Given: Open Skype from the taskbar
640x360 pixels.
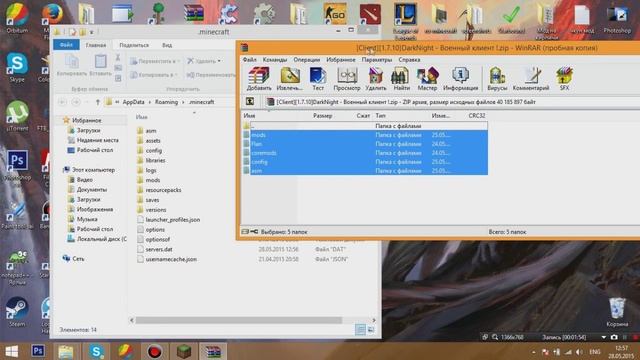Looking at the screenshot, I should click(96, 351).
